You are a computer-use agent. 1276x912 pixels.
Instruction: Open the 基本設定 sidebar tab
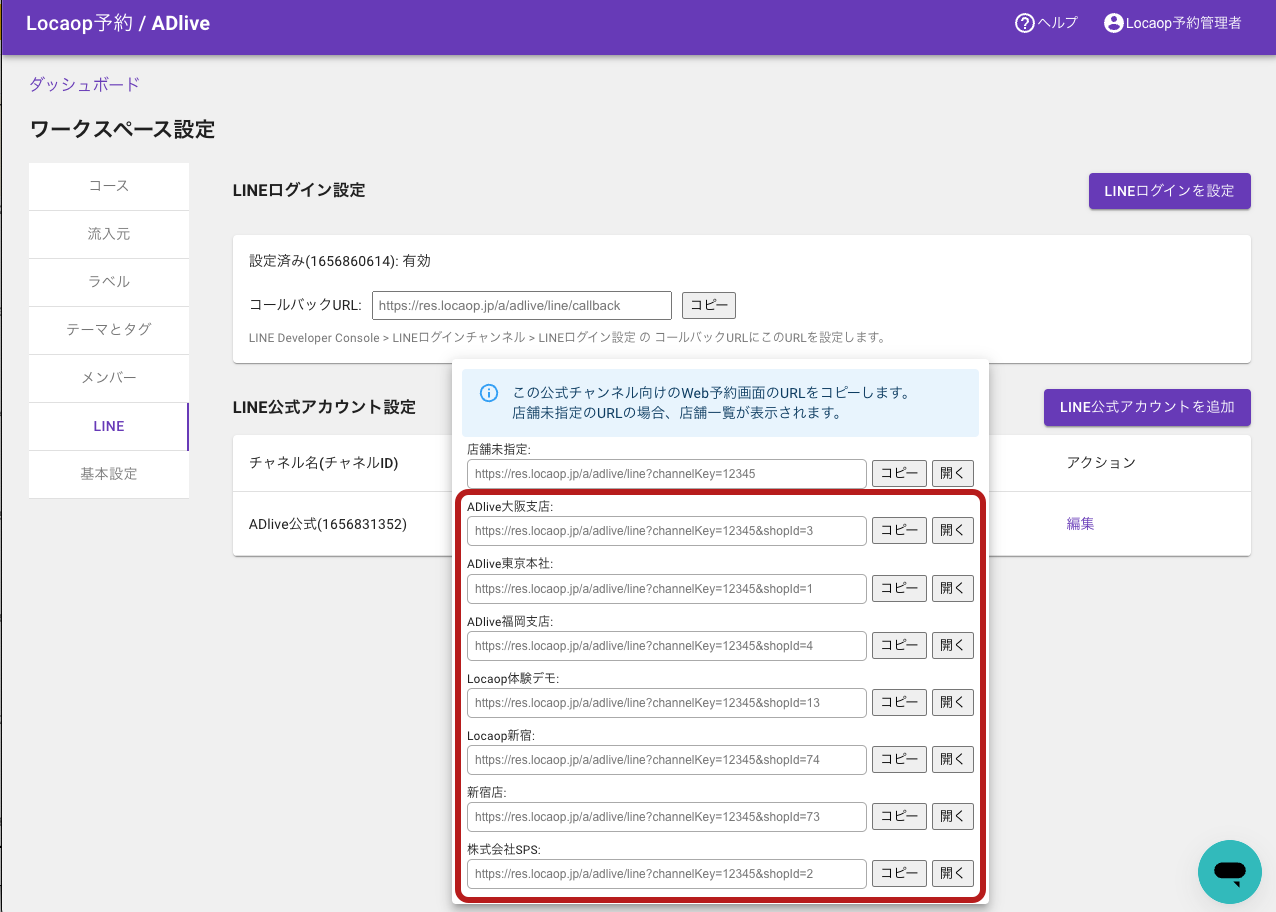click(109, 474)
